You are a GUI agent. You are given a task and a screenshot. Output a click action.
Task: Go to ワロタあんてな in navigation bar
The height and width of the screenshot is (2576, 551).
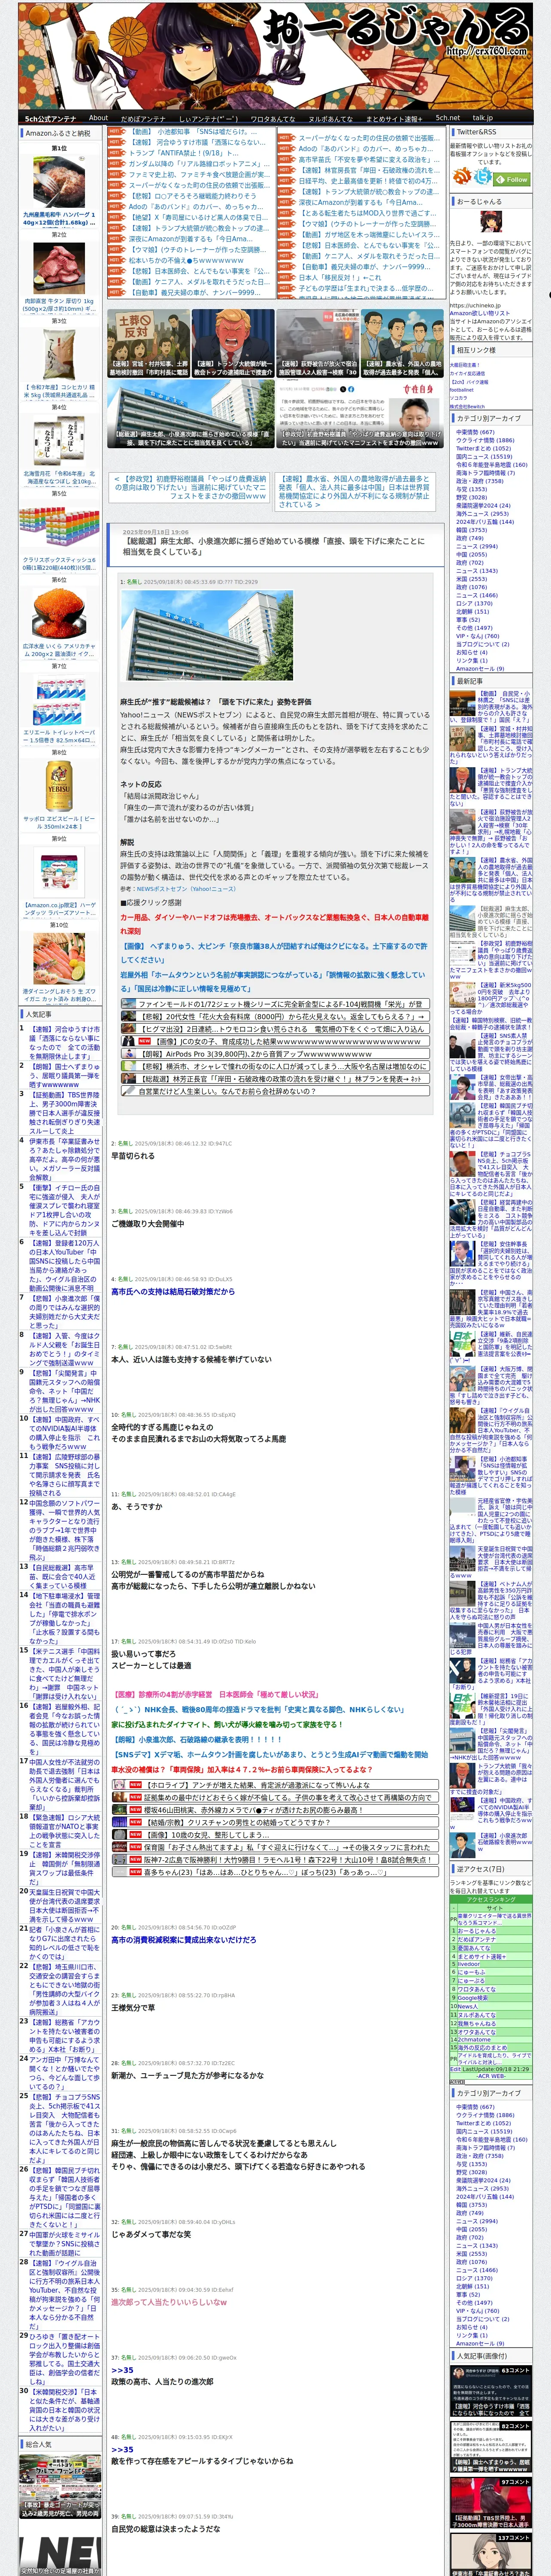coord(272,118)
